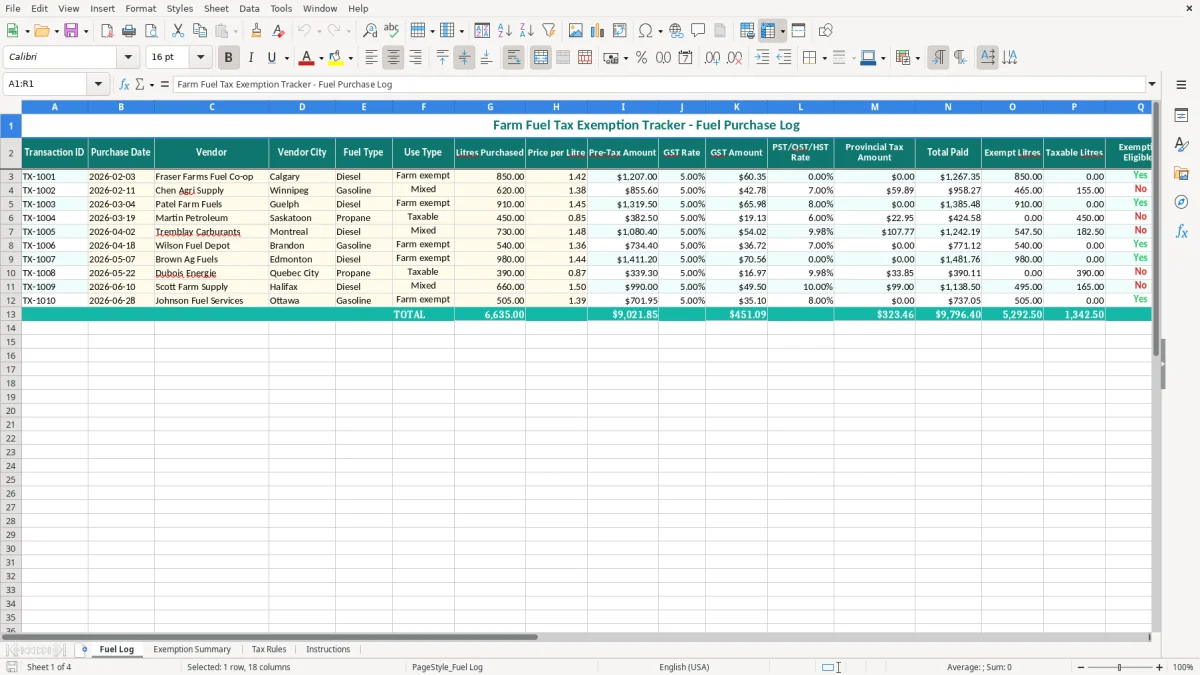Click the Insert Image icon
Viewport: 1200px width, 675px height.
click(576, 31)
